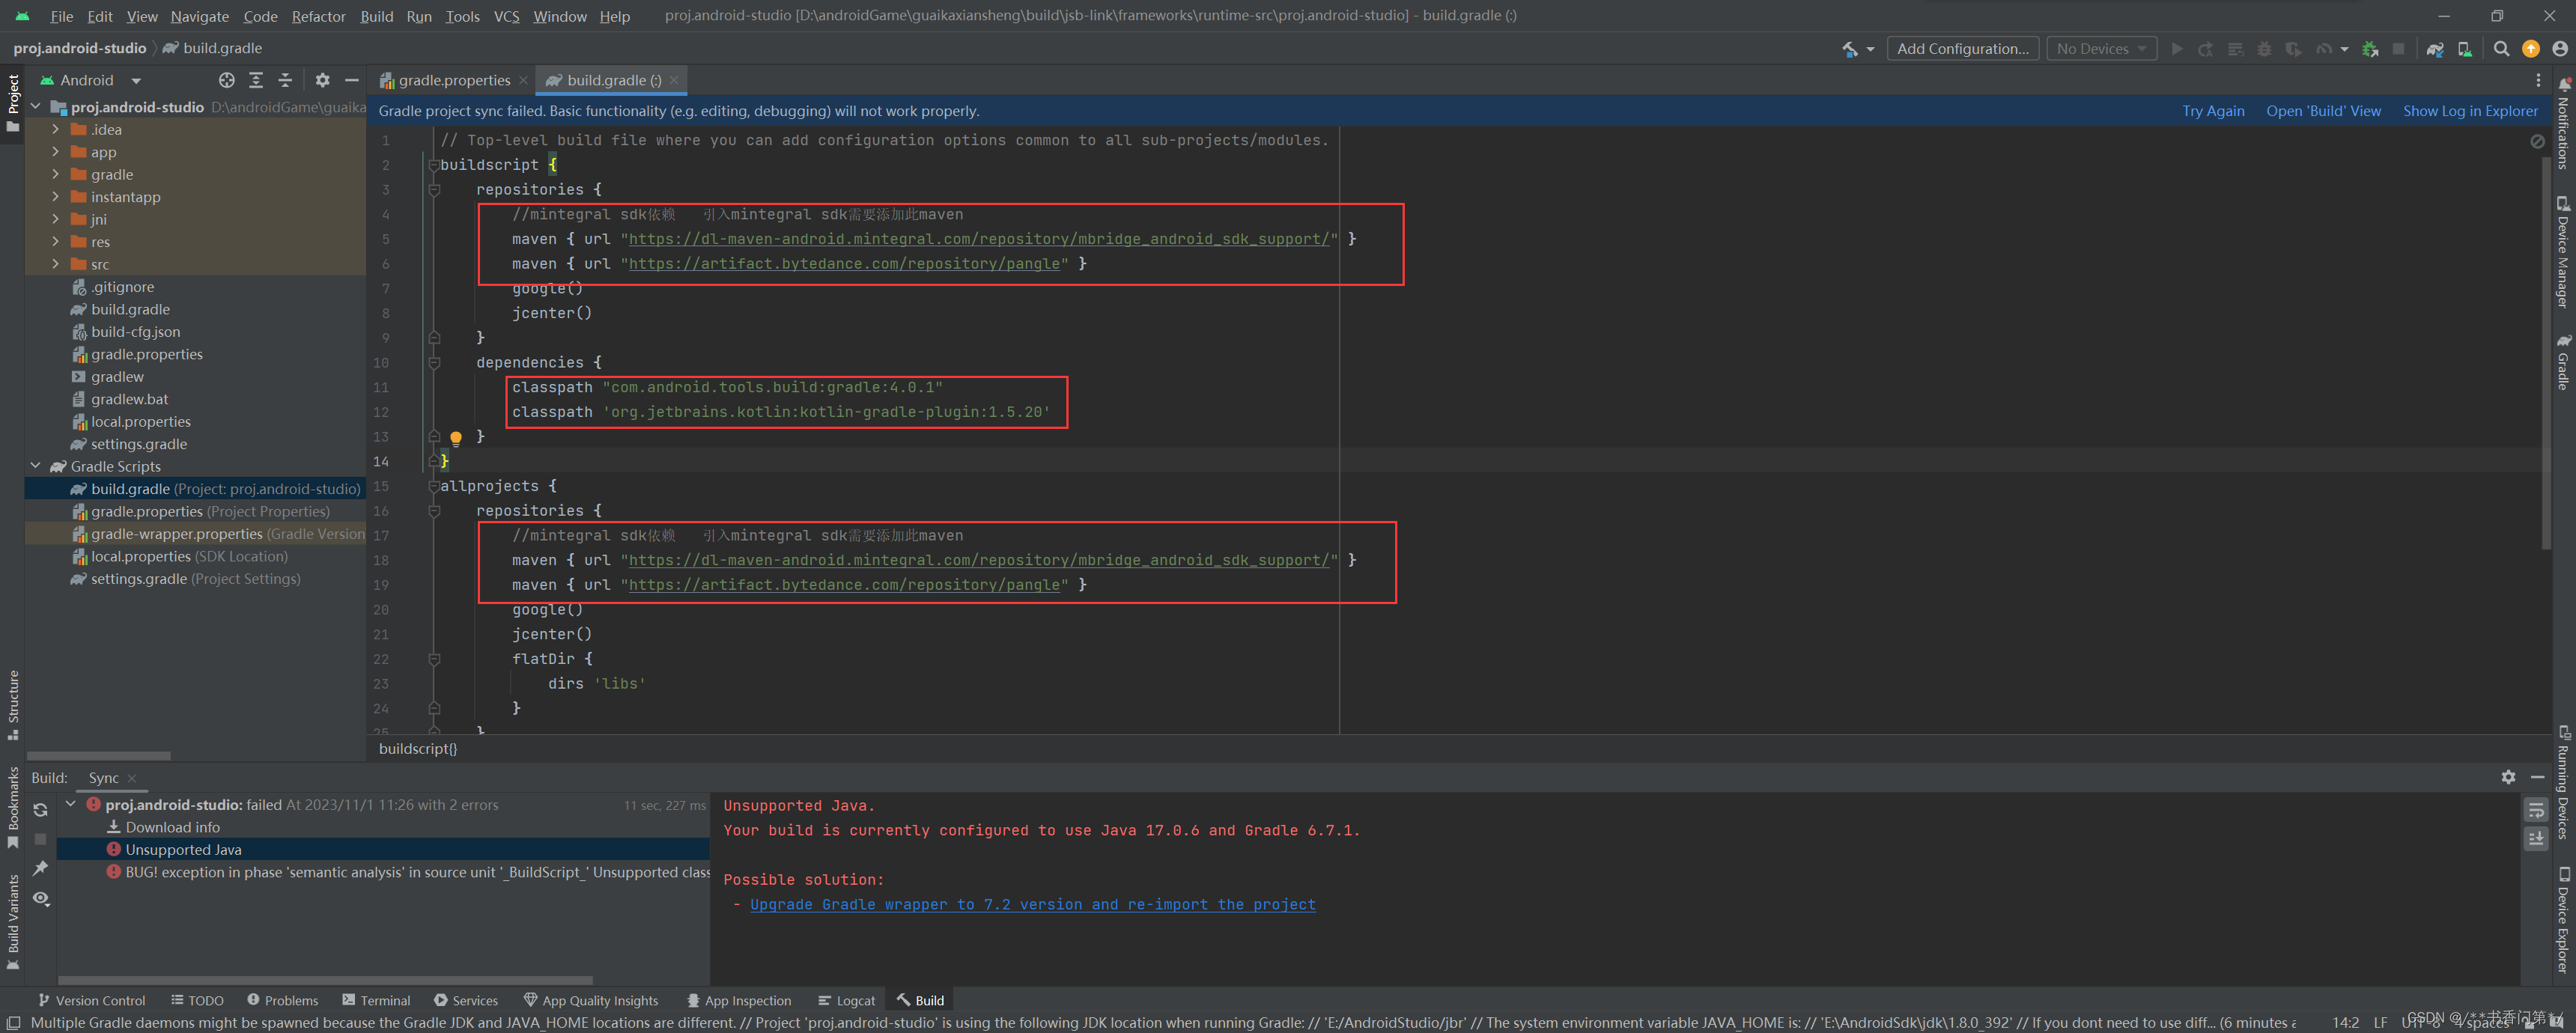Click the Build panel horizontal scrollbar

click(325, 980)
